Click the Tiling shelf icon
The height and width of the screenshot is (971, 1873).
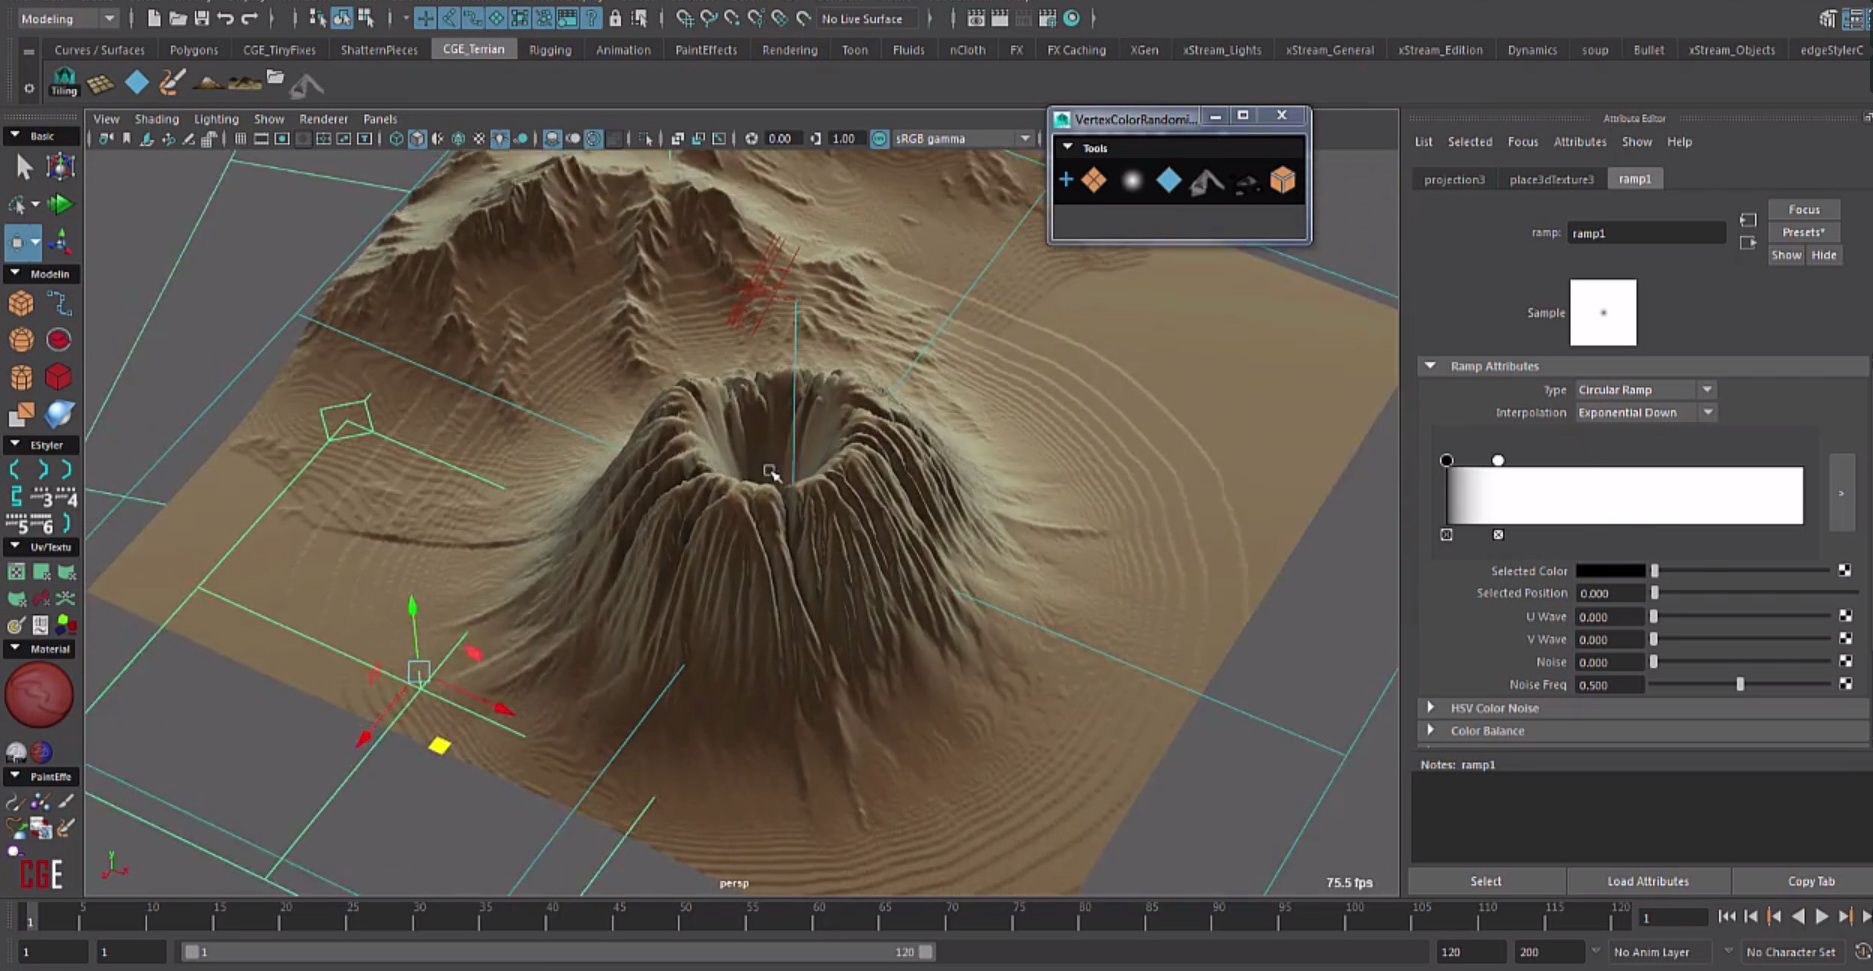click(x=63, y=82)
